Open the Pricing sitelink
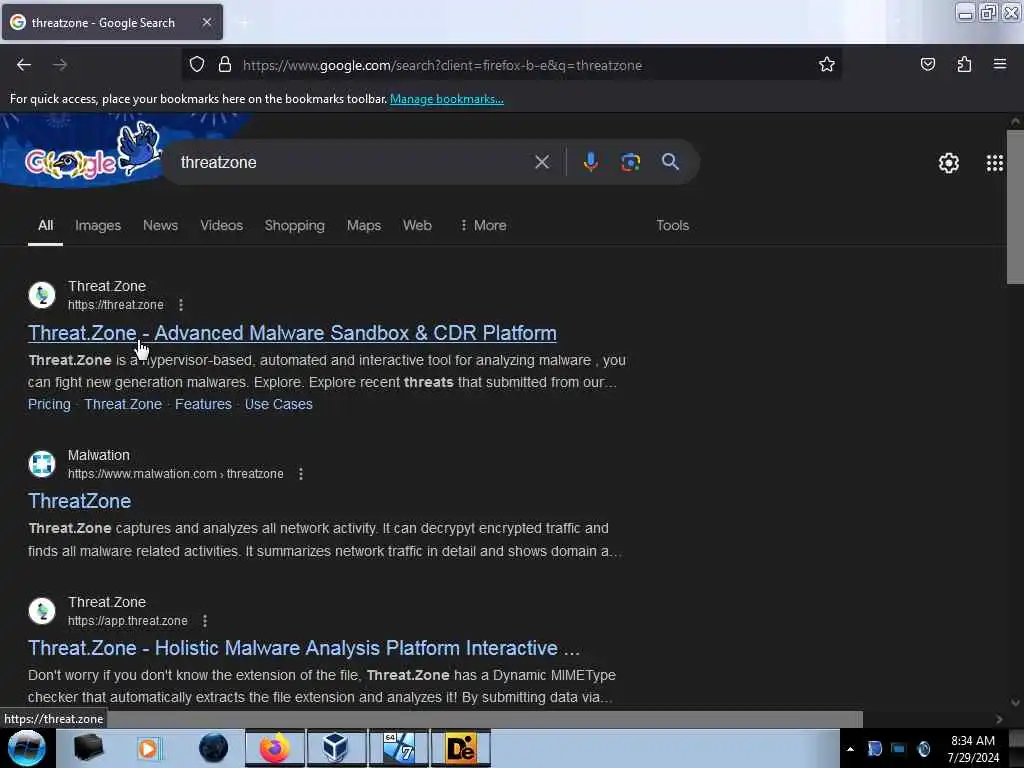Image resolution: width=1024 pixels, height=768 pixels. pyautogui.click(x=49, y=404)
